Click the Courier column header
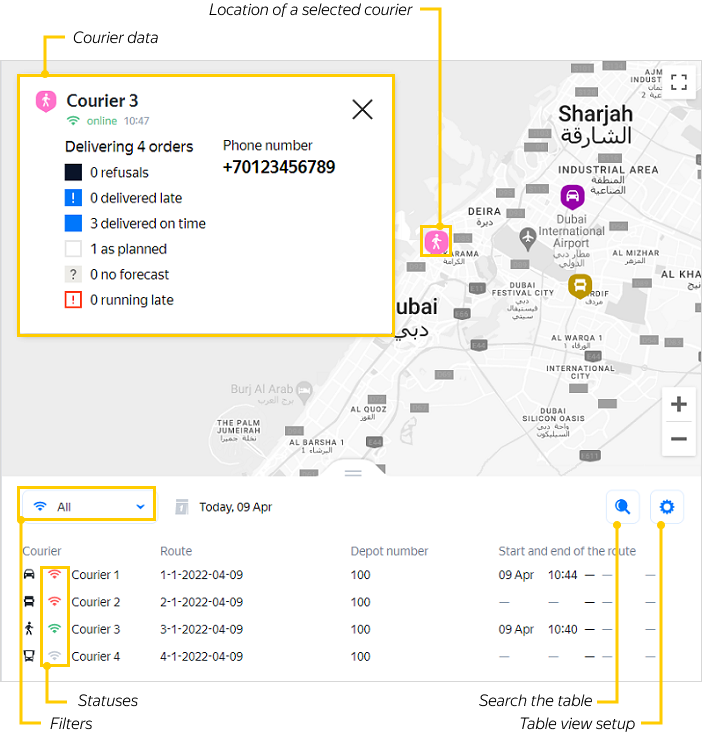This screenshot has height=733, width=702. (x=42, y=551)
